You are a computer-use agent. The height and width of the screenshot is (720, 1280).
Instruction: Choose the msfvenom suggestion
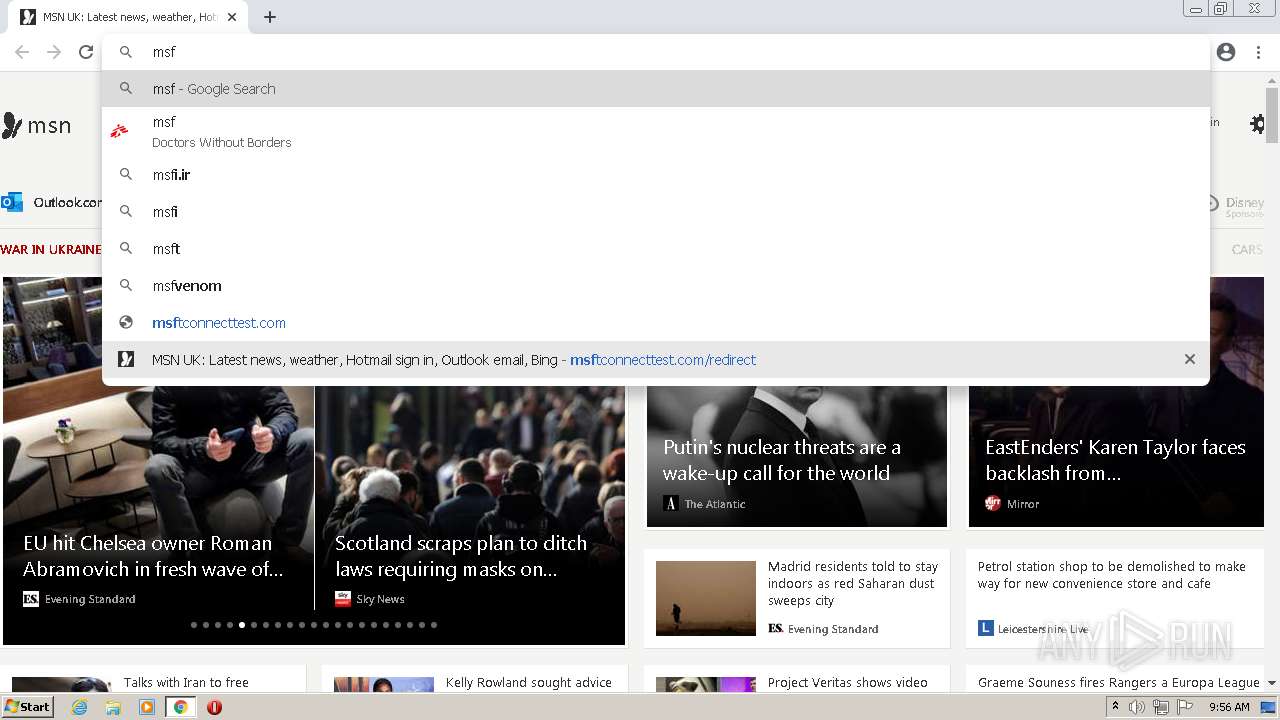pos(656,285)
